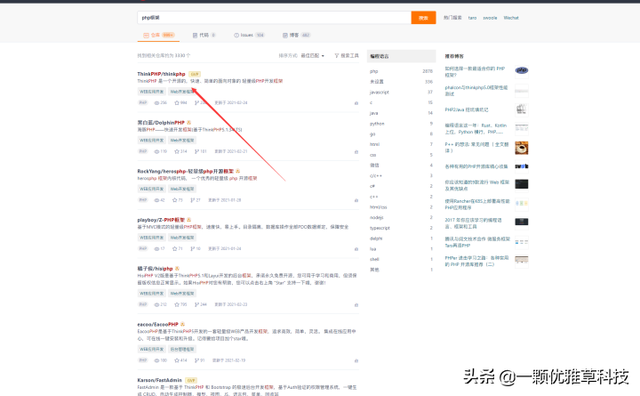This screenshot has height=396, width=640.
Task: Open the playboy/Z-PHP框架 repository
Action: [161, 220]
